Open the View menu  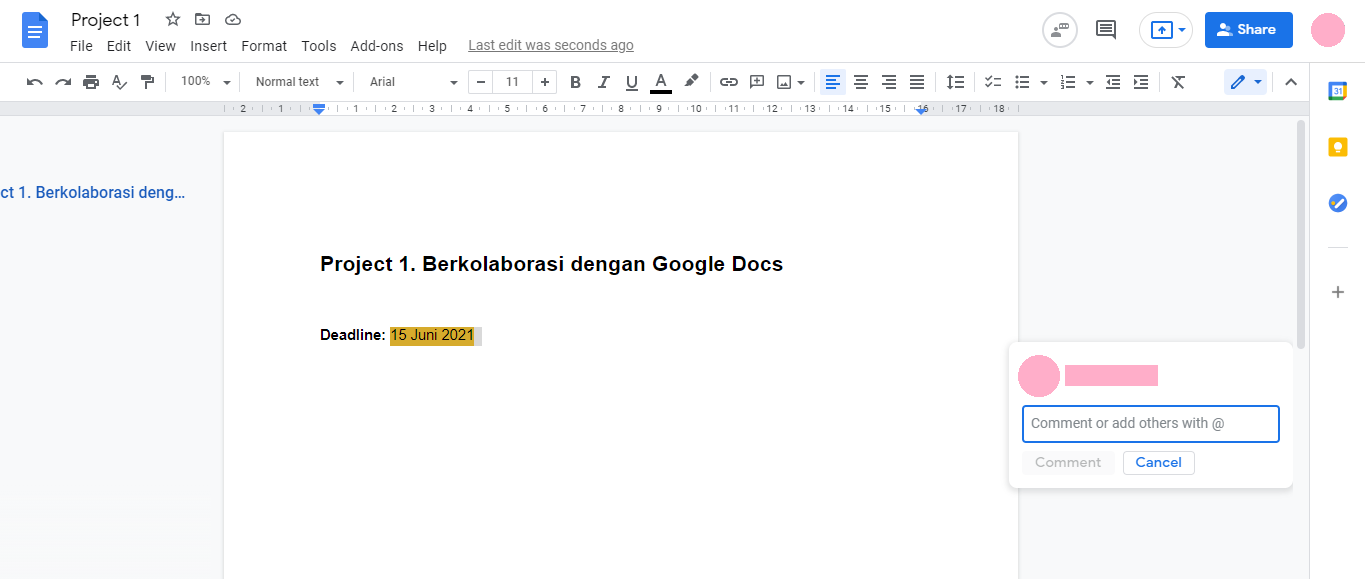[160, 46]
